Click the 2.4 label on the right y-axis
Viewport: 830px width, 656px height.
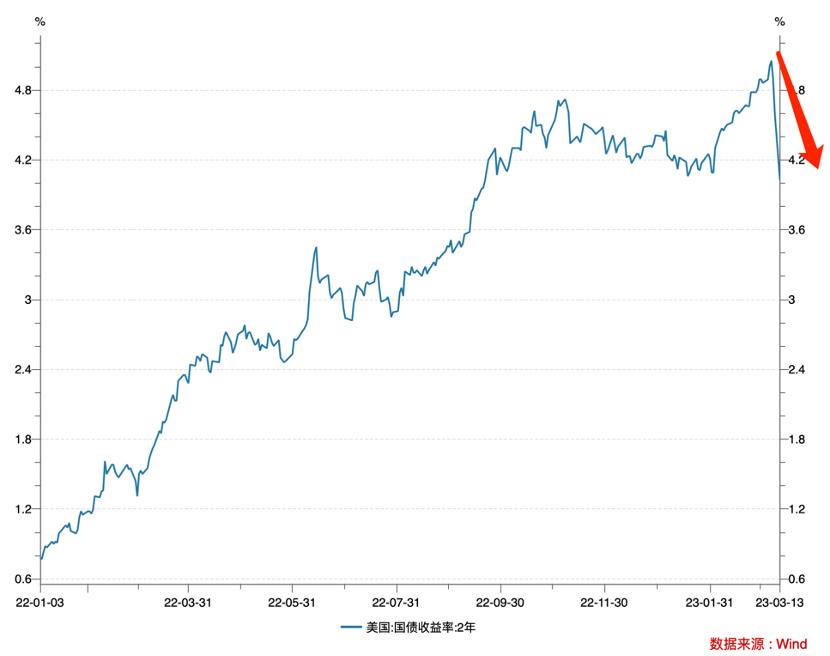click(x=798, y=370)
